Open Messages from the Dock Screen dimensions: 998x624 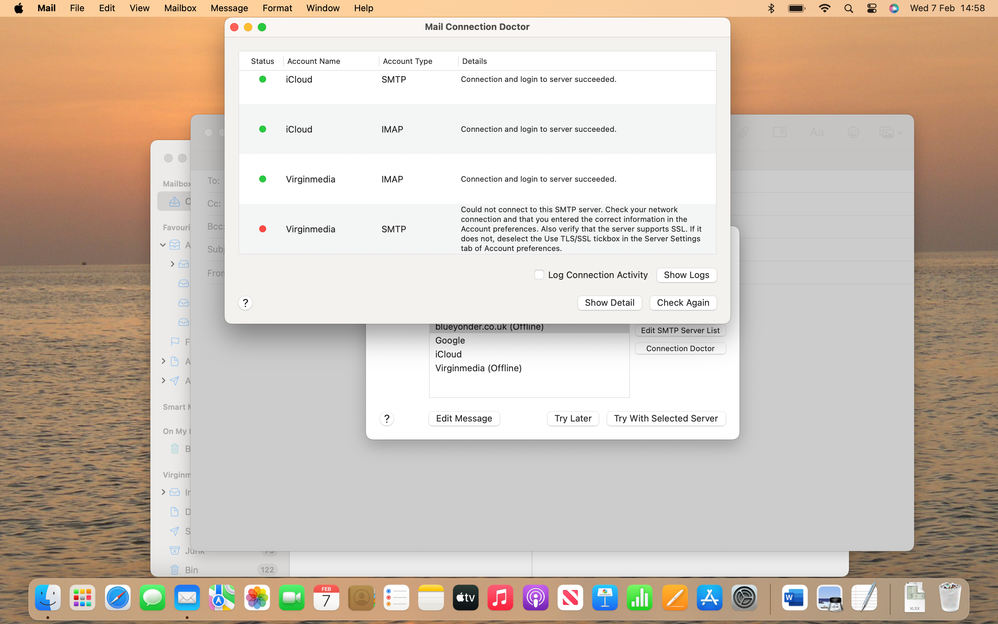[x=152, y=598]
